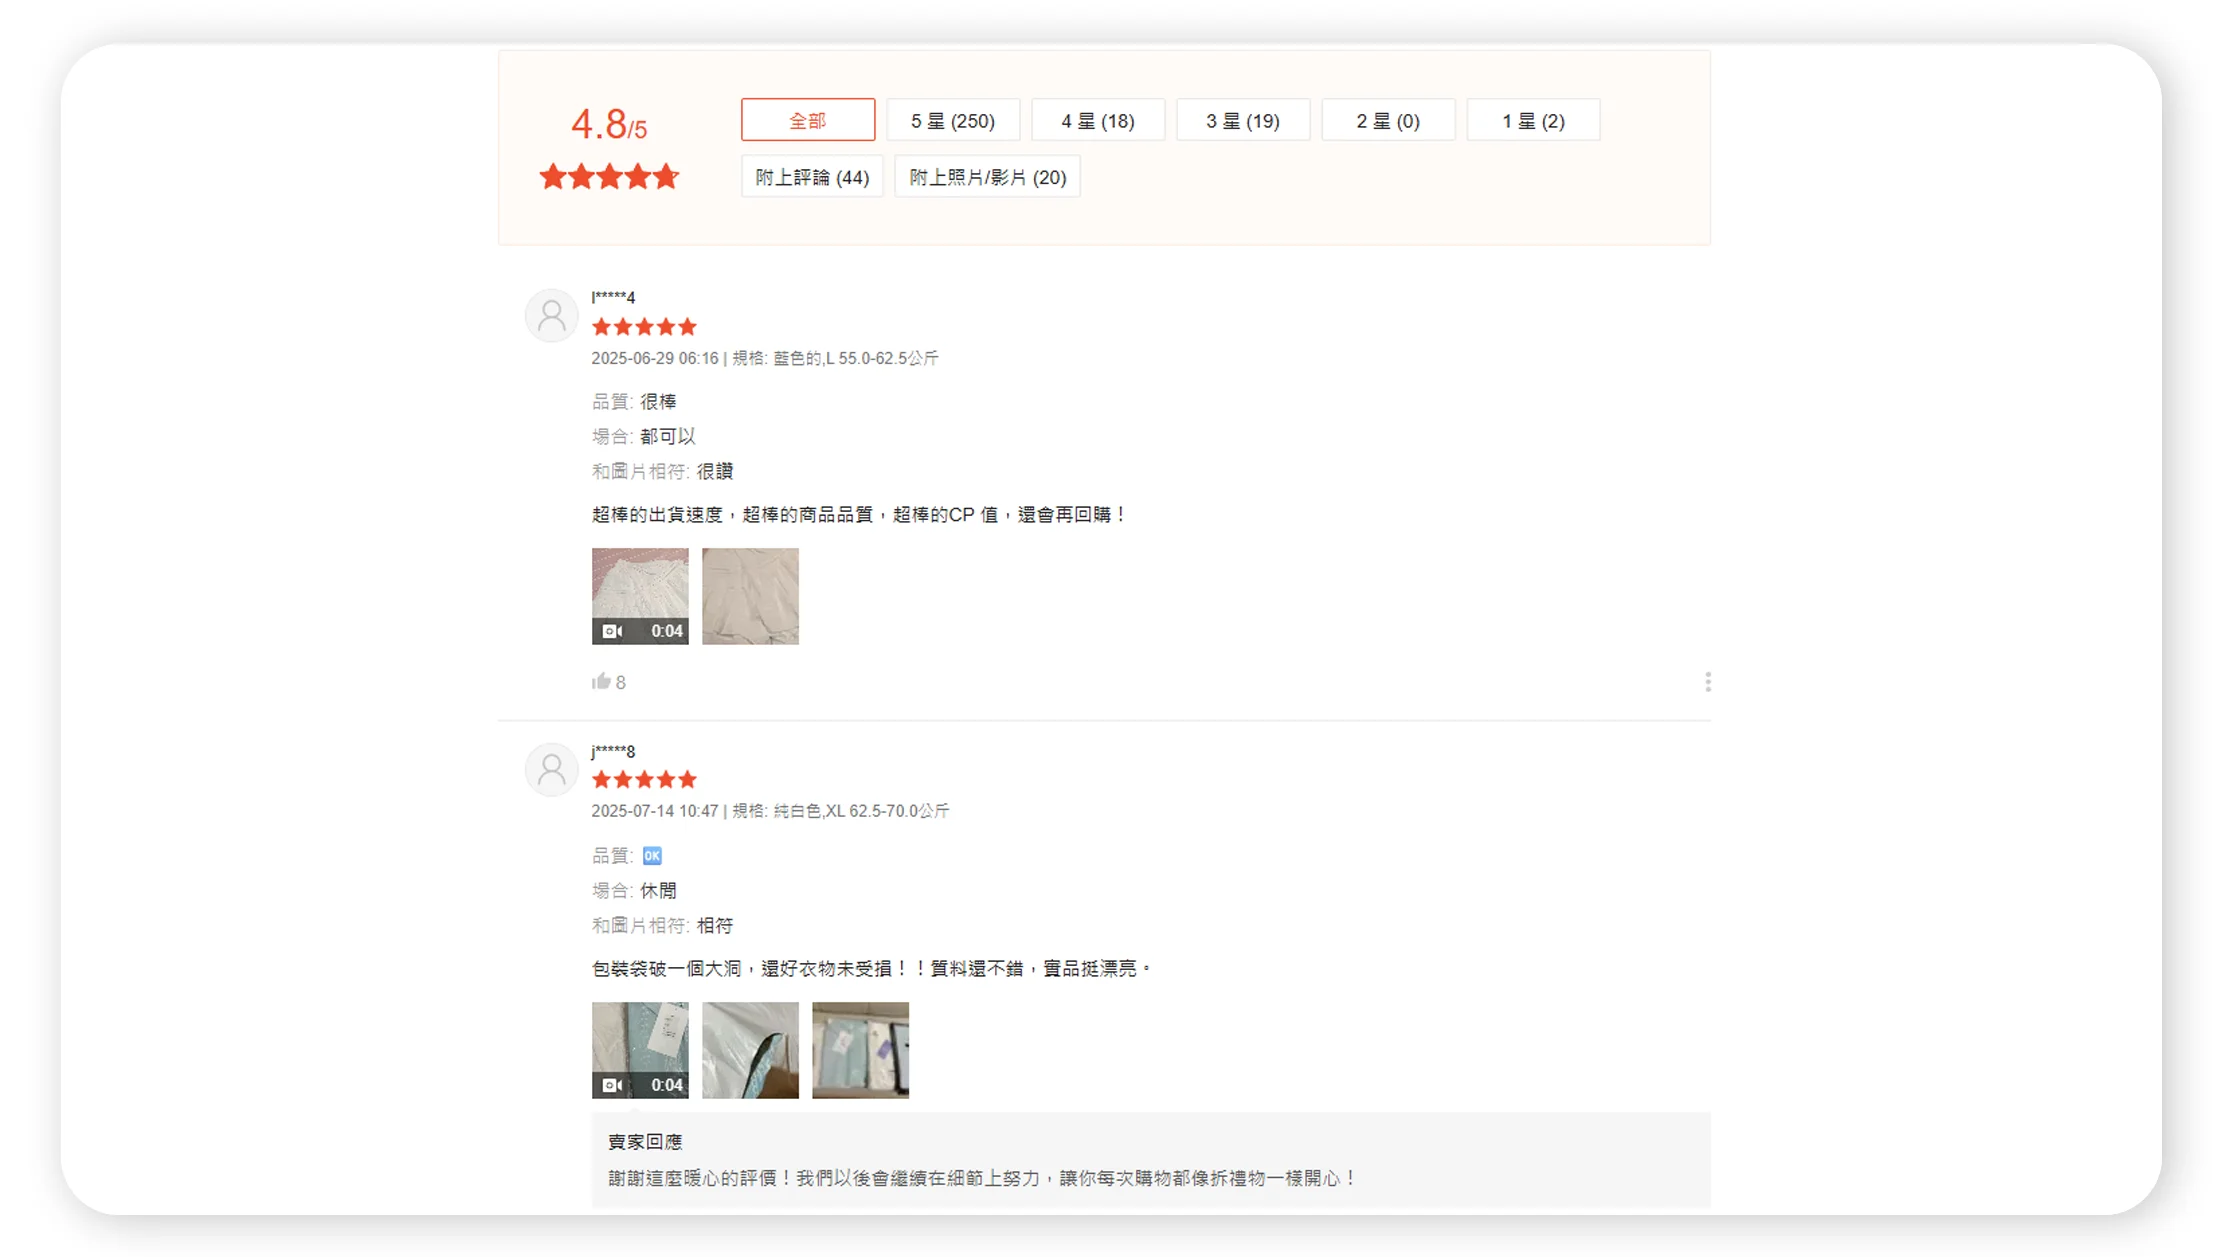Click the 4星 (18) filter button
This screenshot has height=1257, width=2223.
(x=1097, y=120)
